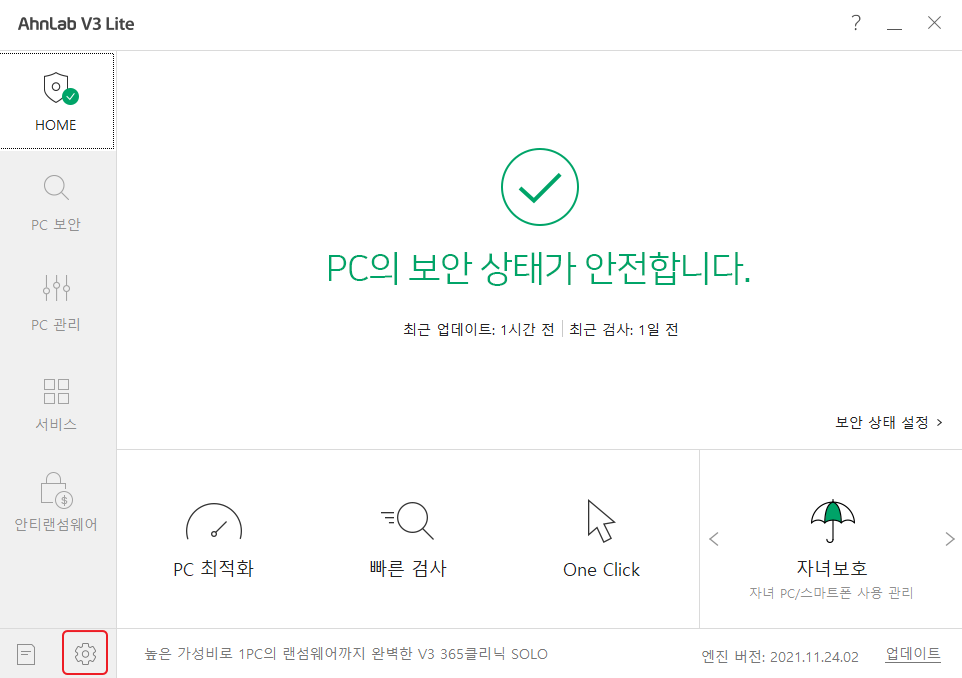Click the V3 365클리닉 SOLO promotion text

click(346, 654)
